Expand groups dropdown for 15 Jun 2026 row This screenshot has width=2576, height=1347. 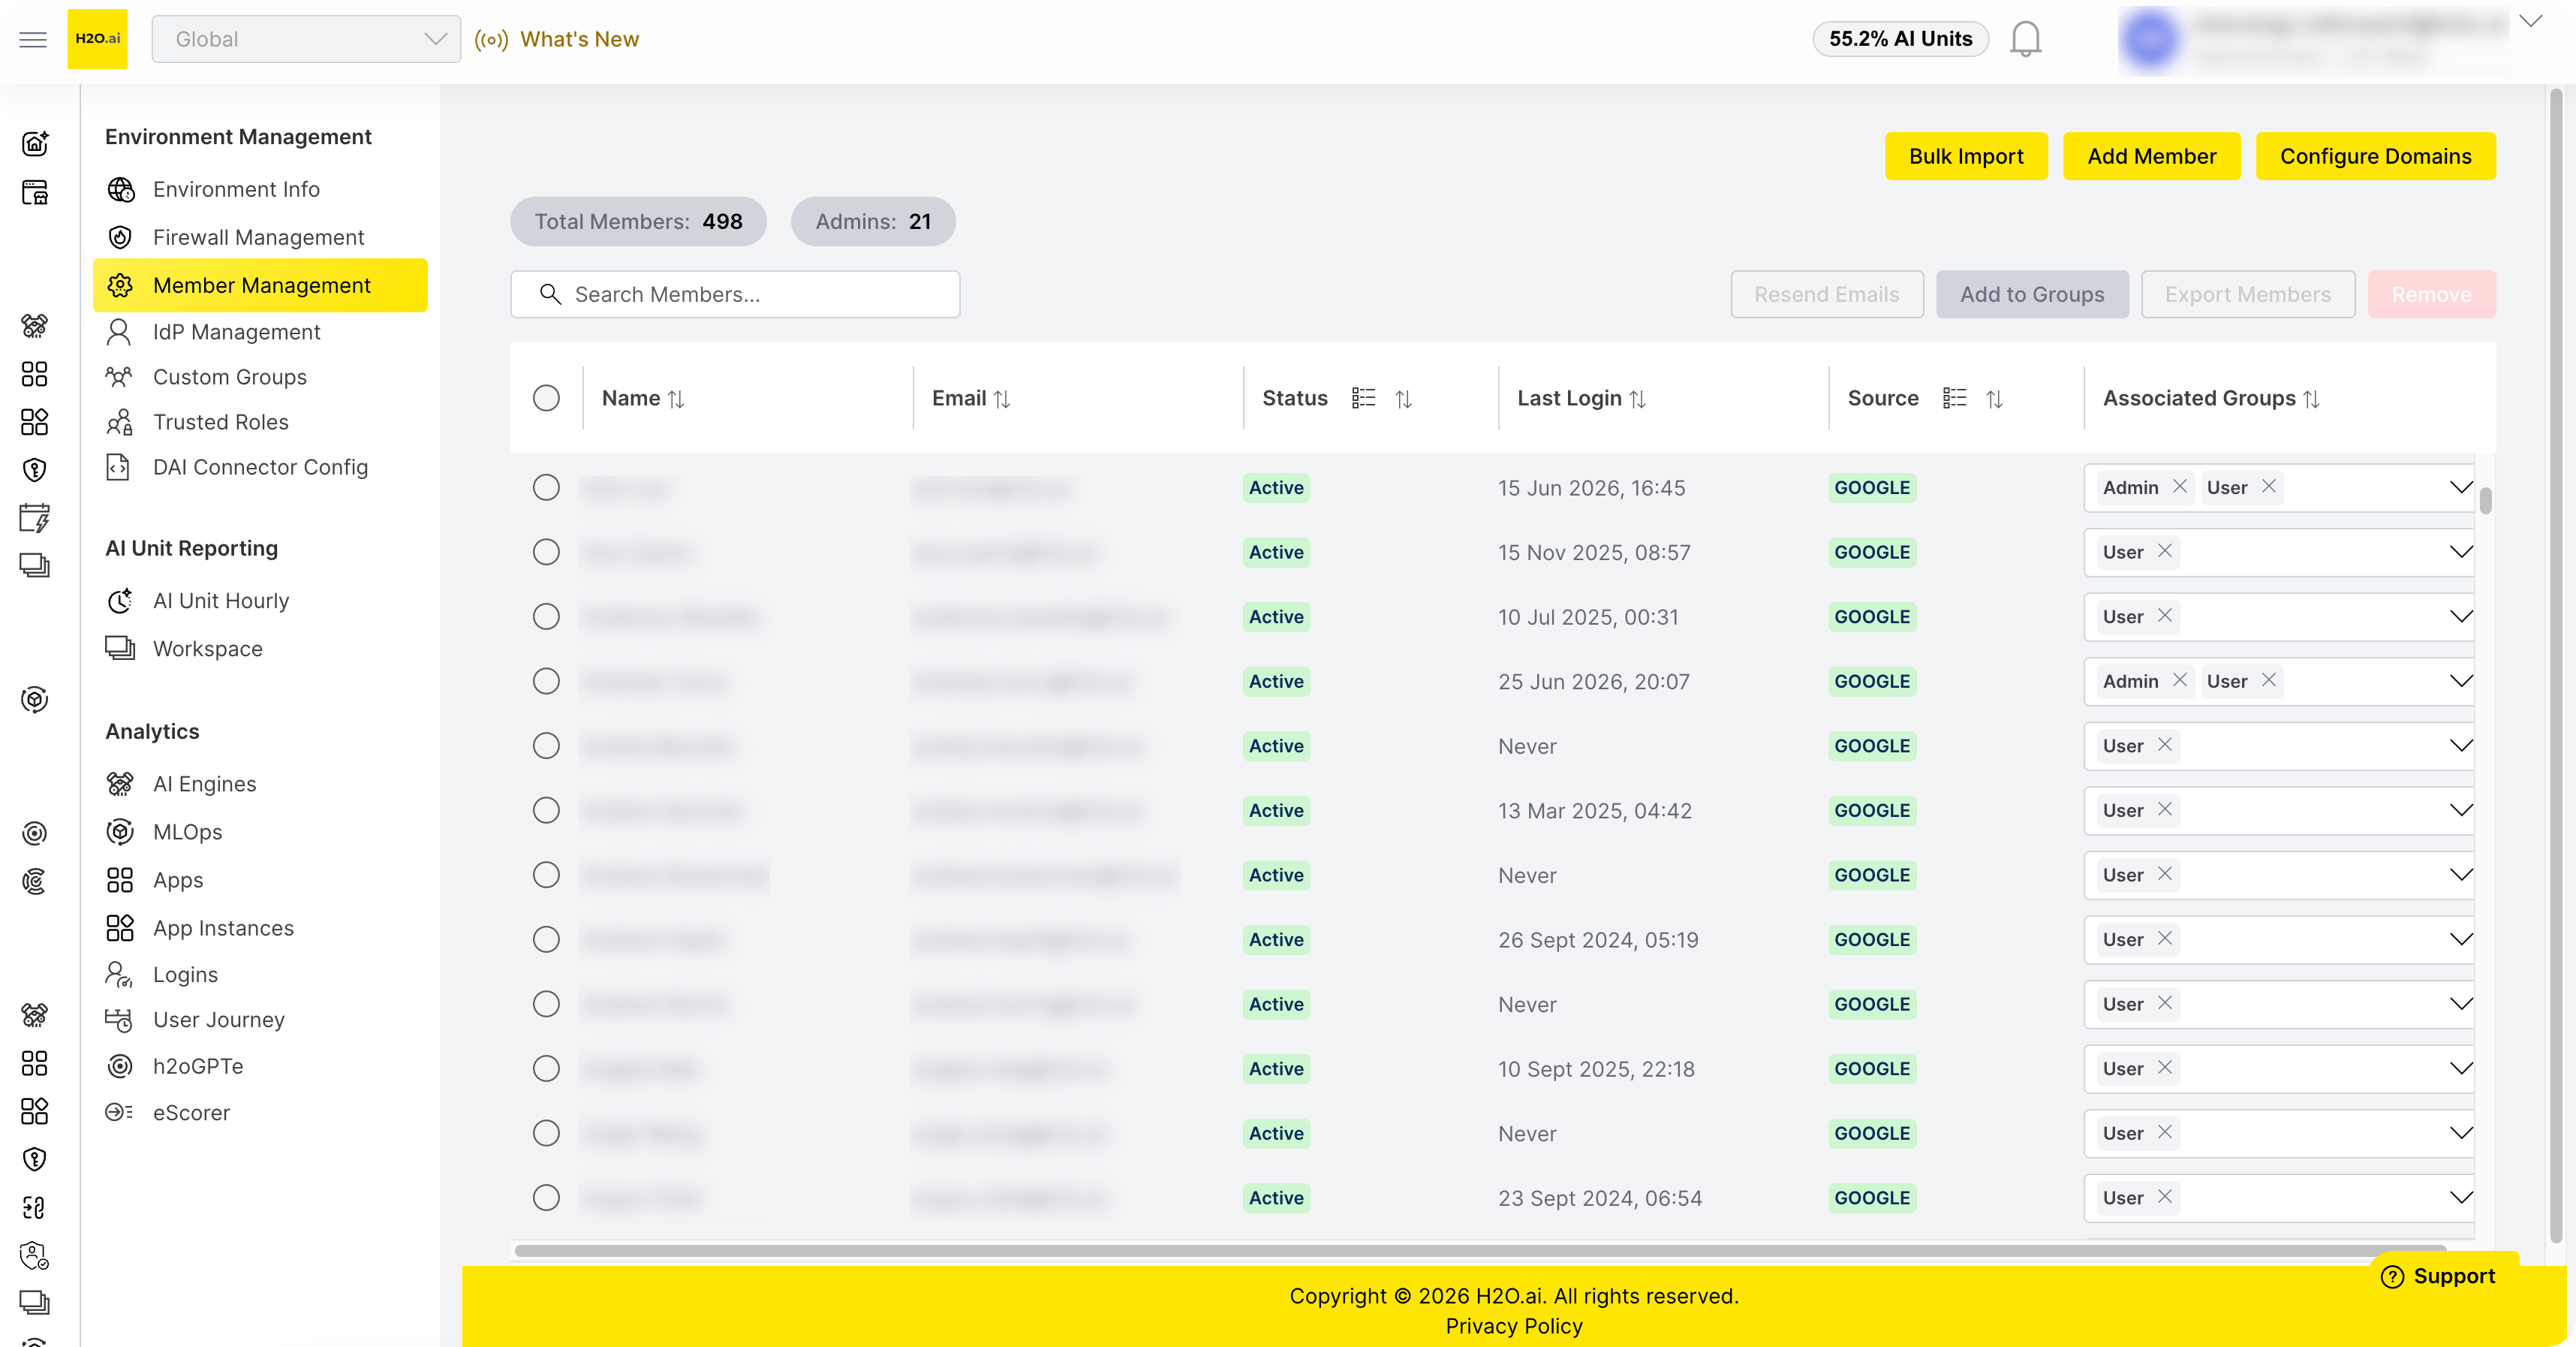tap(2461, 487)
